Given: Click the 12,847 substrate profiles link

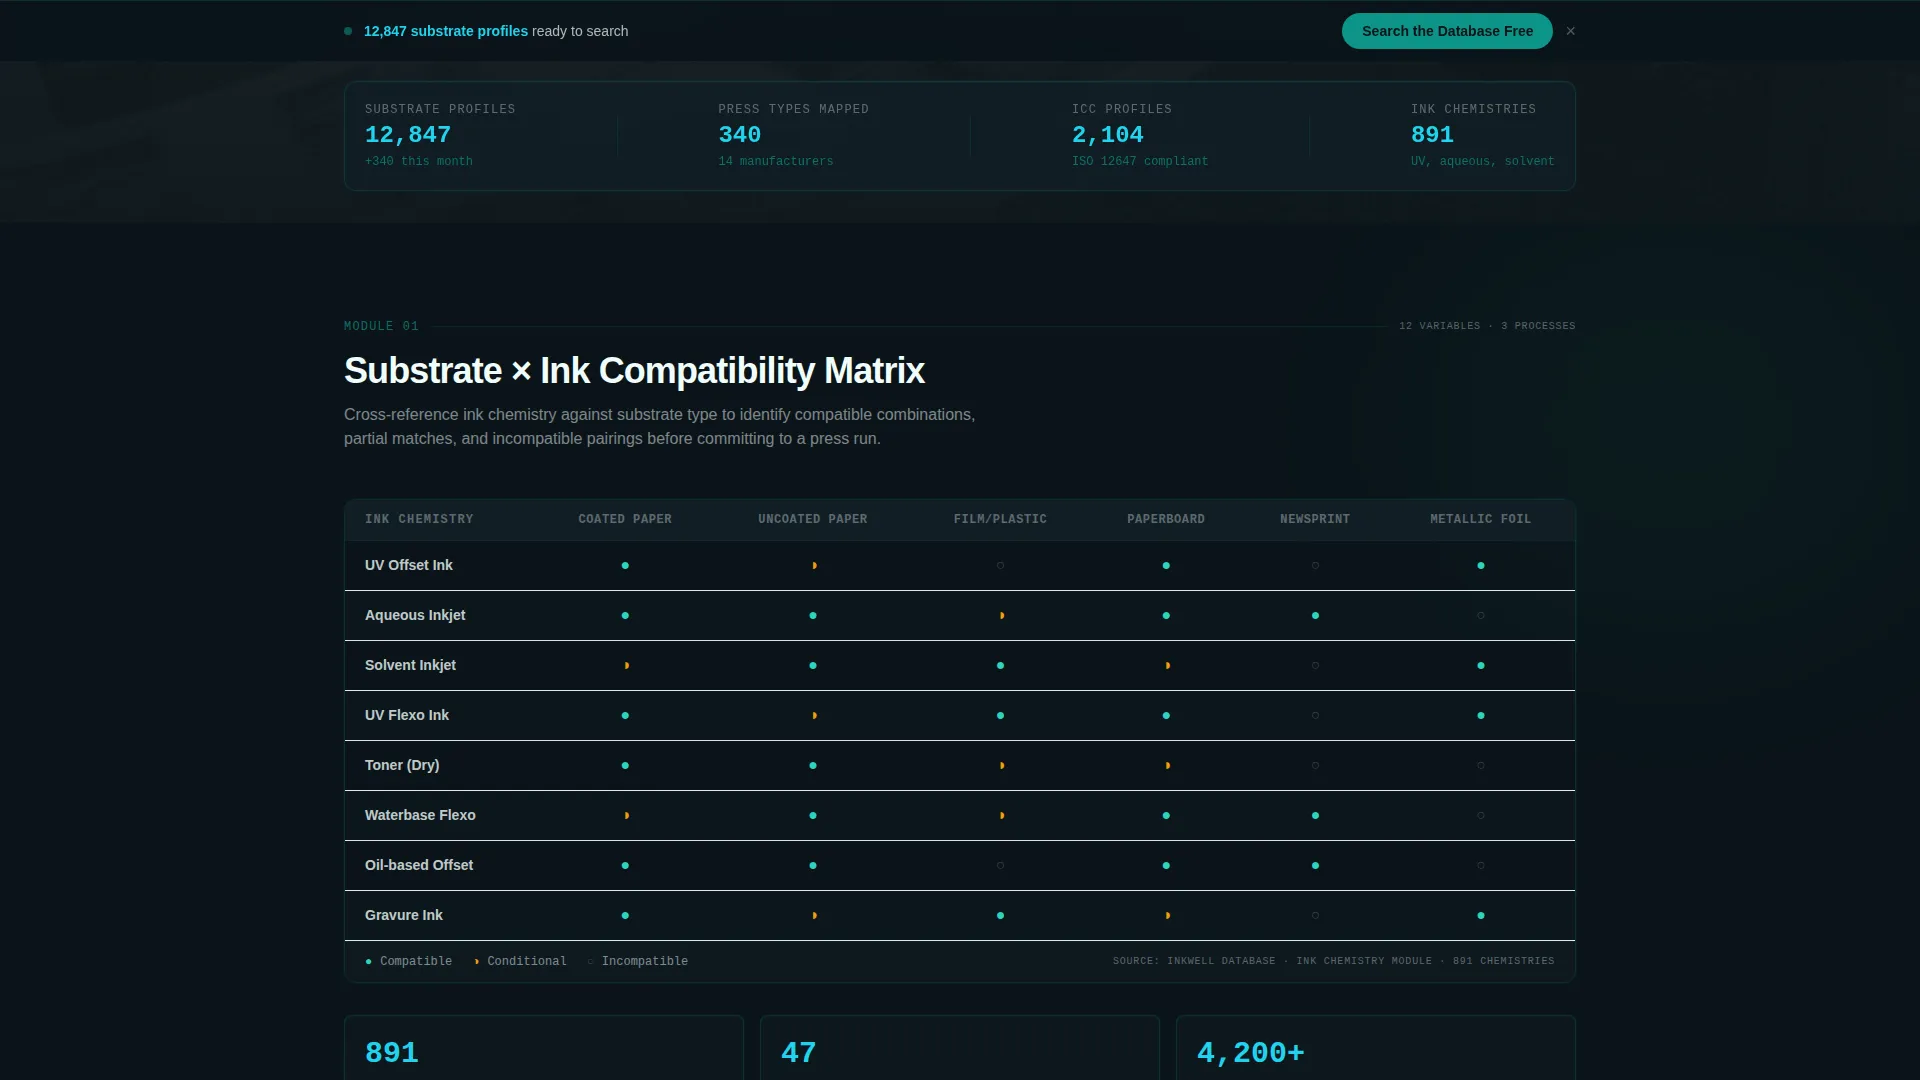Looking at the screenshot, I should [x=446, y=31].
